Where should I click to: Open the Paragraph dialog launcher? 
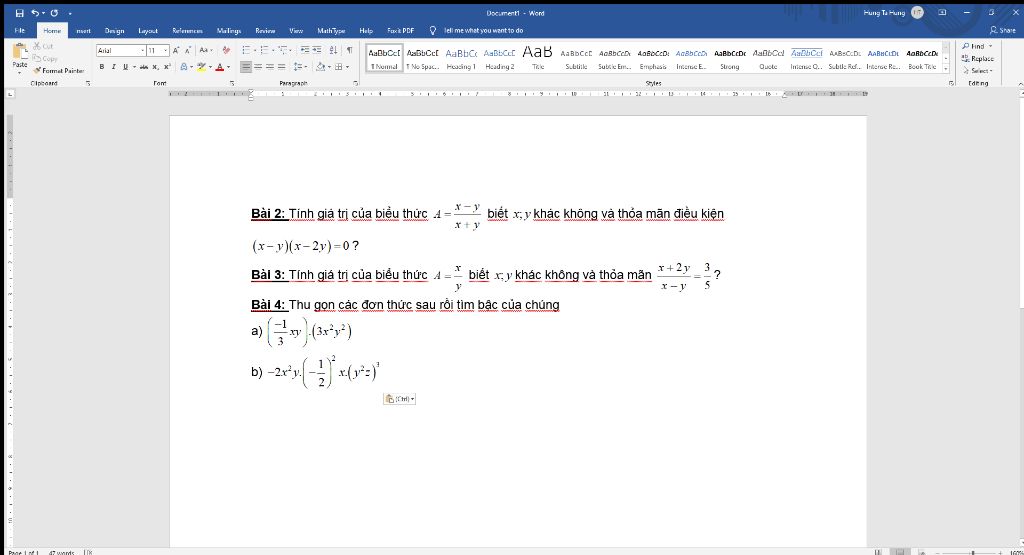pyautogui.click(x=355, y=84)
